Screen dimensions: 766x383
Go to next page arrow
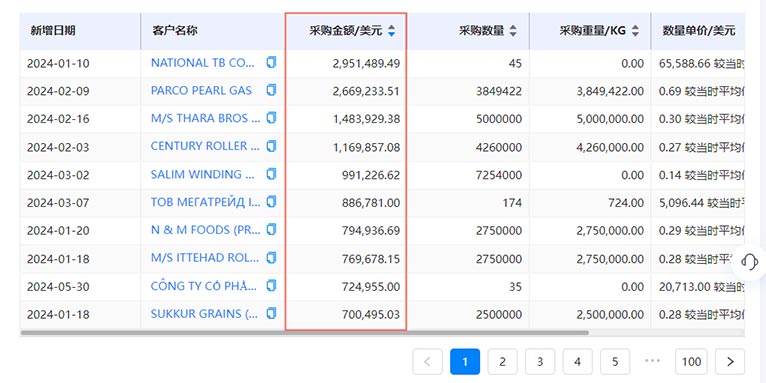click(730, 362)
